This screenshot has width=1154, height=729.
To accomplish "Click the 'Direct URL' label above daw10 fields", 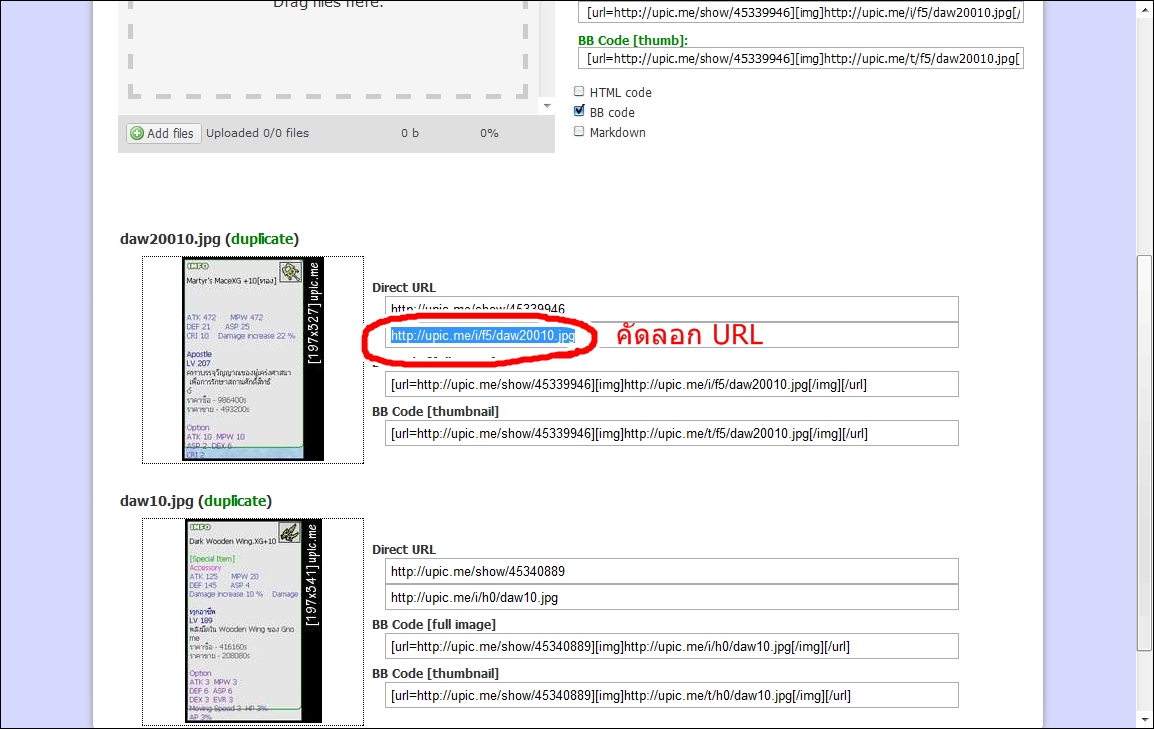I will tap(404, 550).
